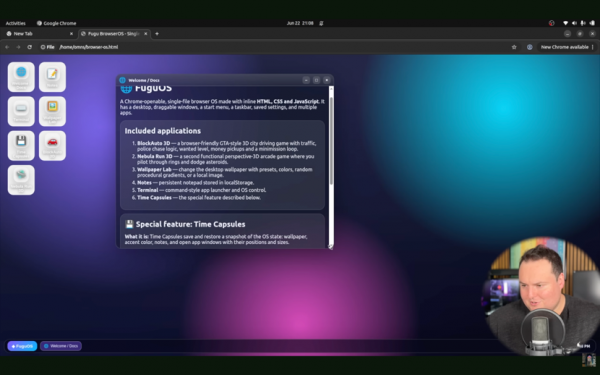This screenshot has height=375, width=600.
Task: Launch the BlockAuto 3D car icon
Action: click(52, 146)
